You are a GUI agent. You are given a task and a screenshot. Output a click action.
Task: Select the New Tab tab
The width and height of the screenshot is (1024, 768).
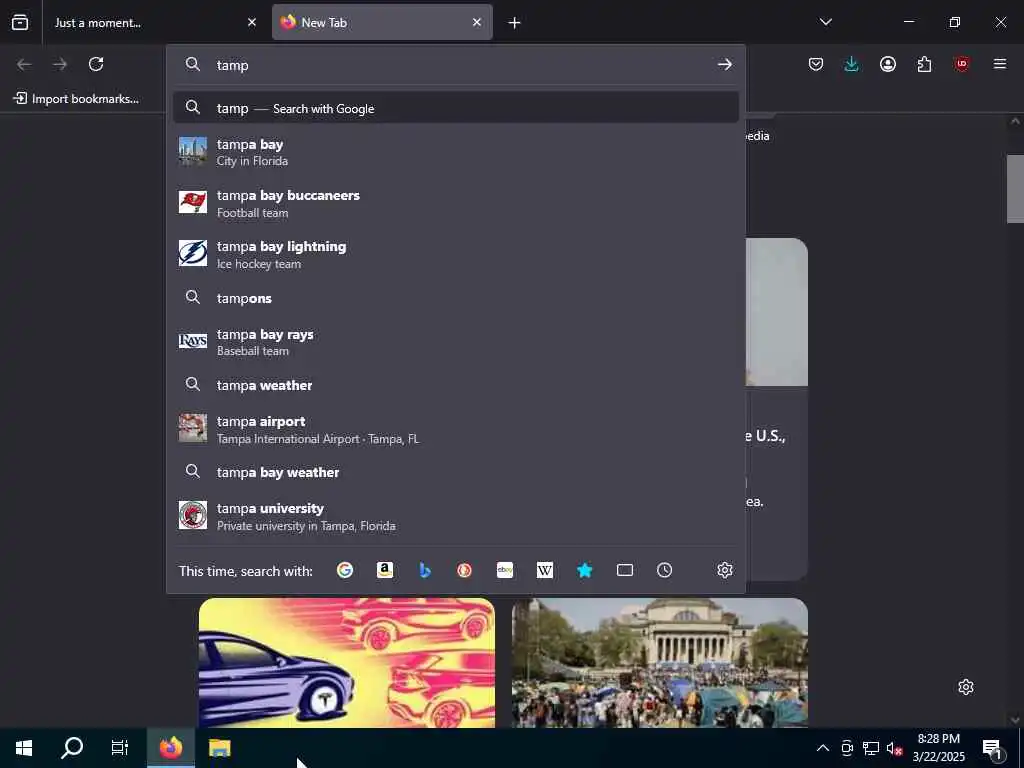coord(382,22)
